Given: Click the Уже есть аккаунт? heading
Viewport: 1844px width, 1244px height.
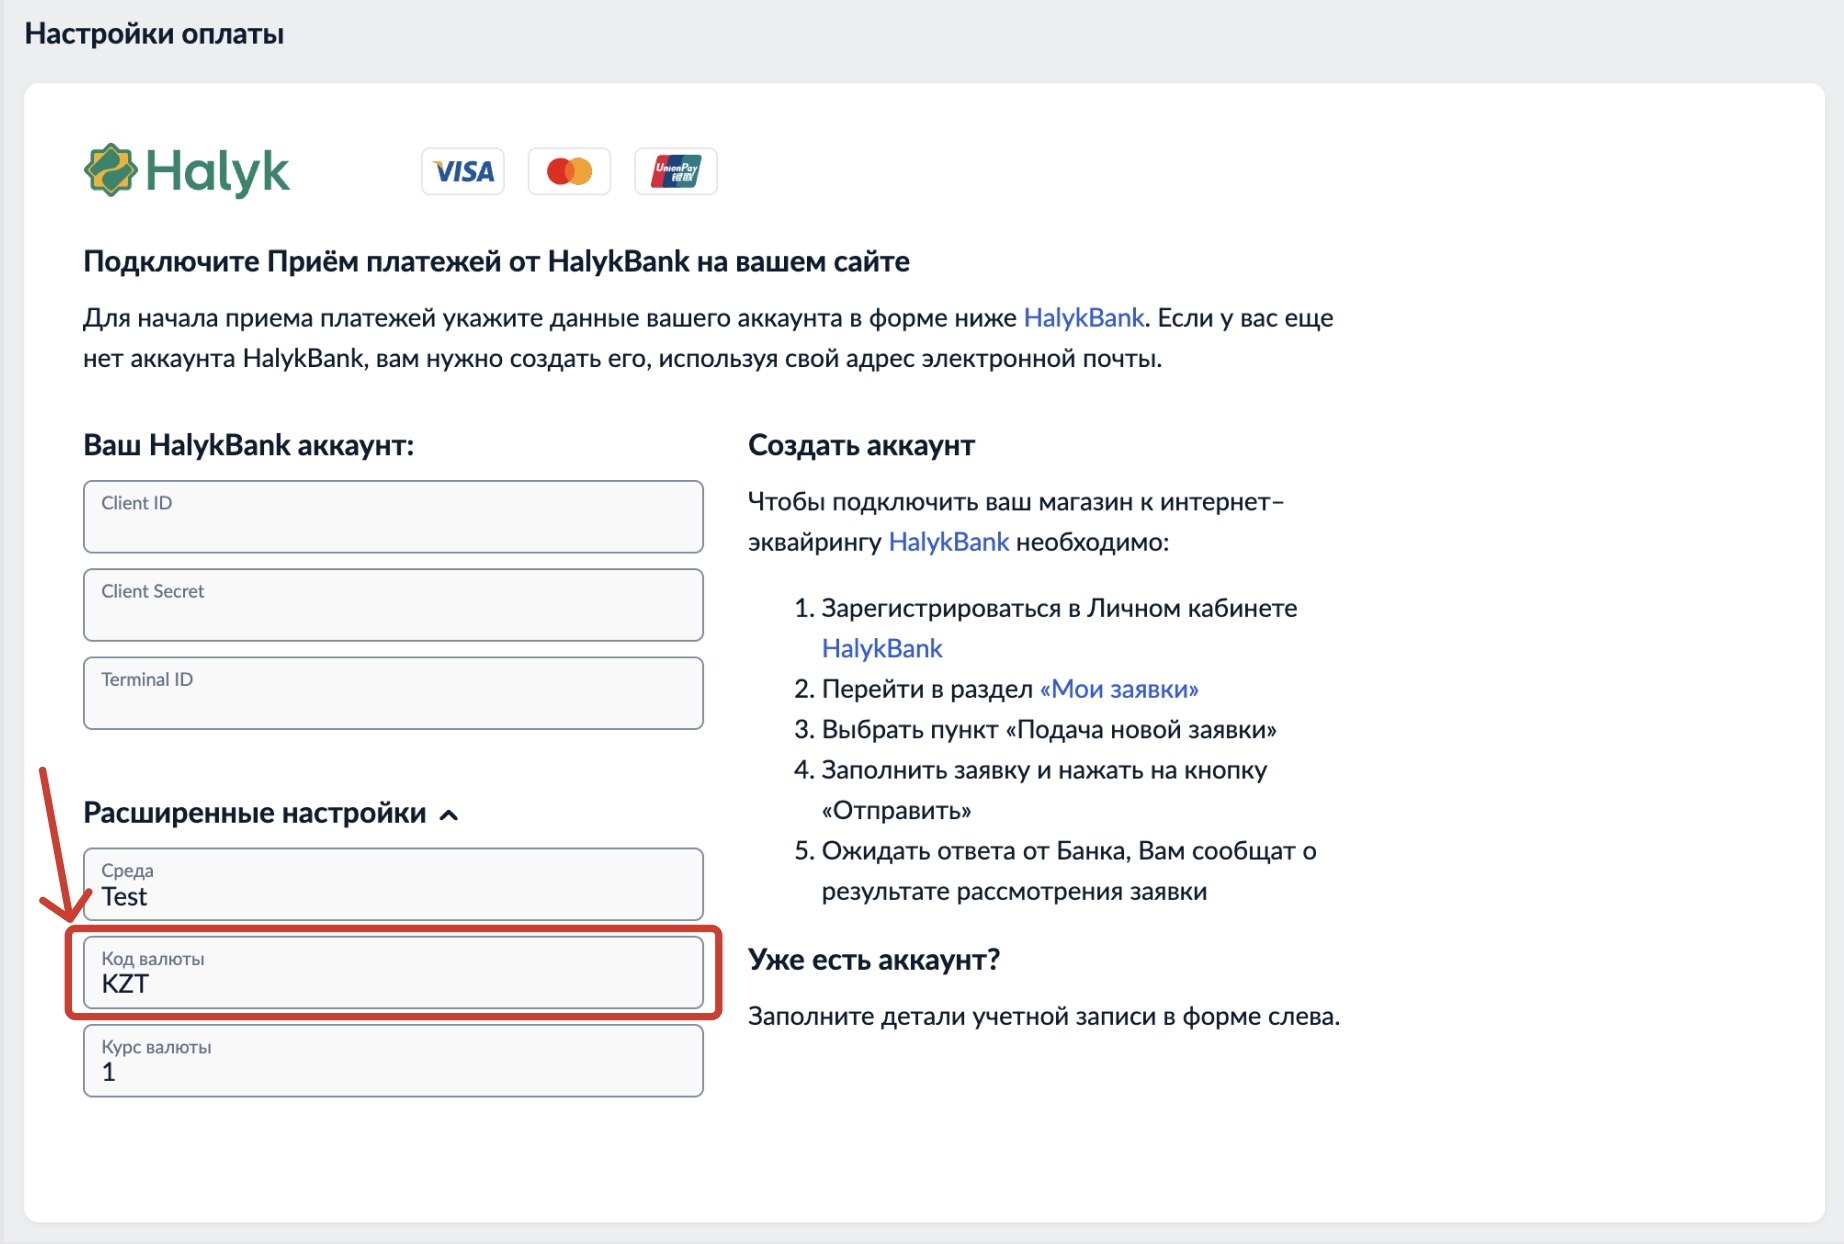Looking at the screenshot, I should pos(873,960).
